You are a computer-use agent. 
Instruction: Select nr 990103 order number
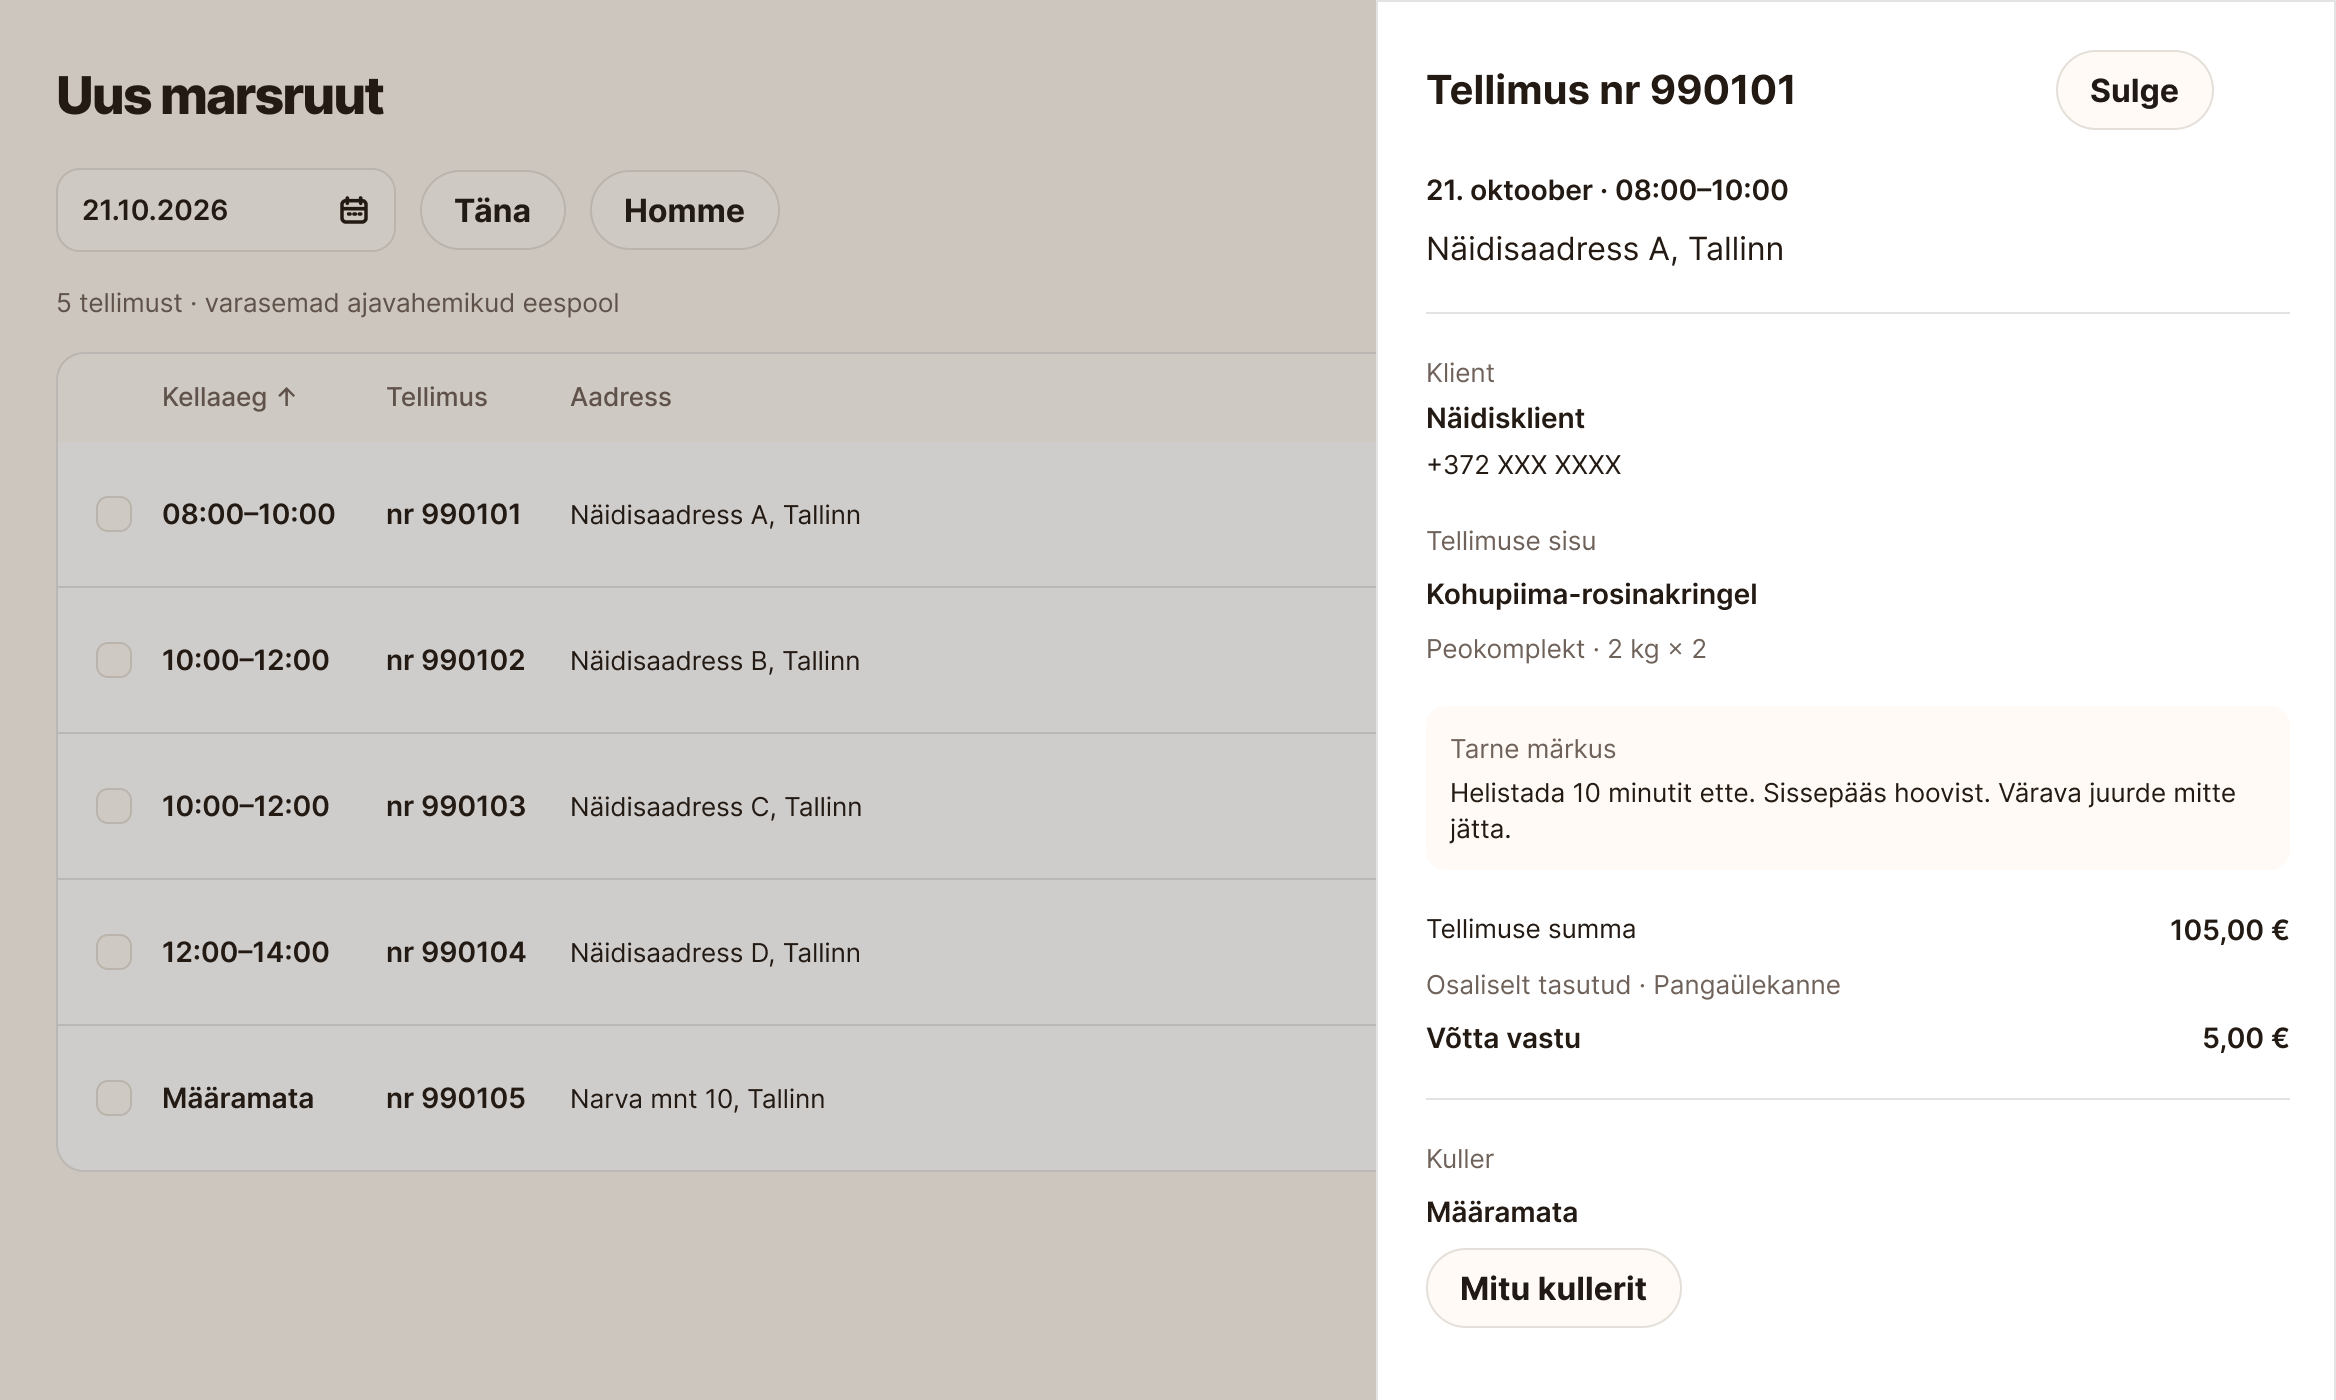[x=455, y=806]
